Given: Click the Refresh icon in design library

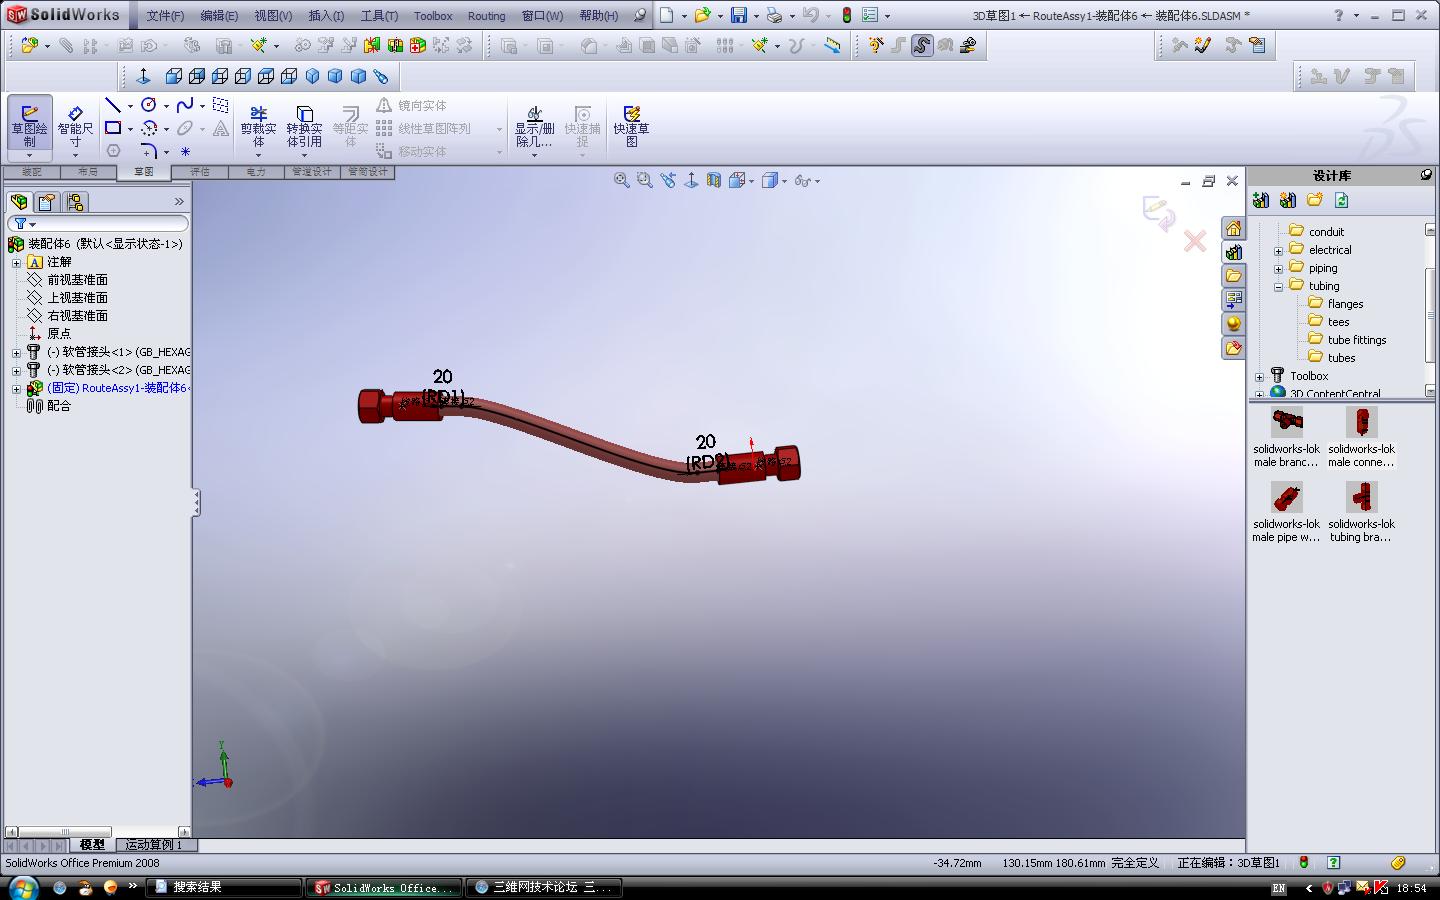Looking at the screenshot, I should coord(1342,200).
